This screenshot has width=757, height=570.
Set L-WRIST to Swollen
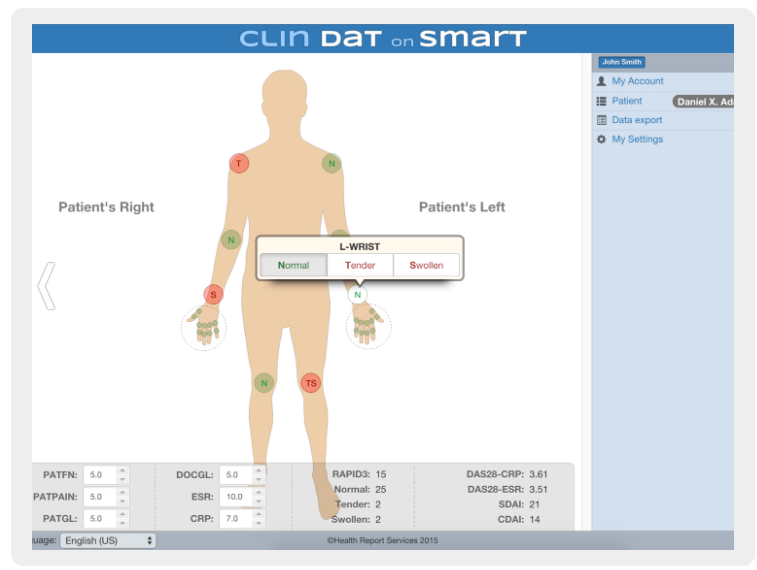[426, 265]
